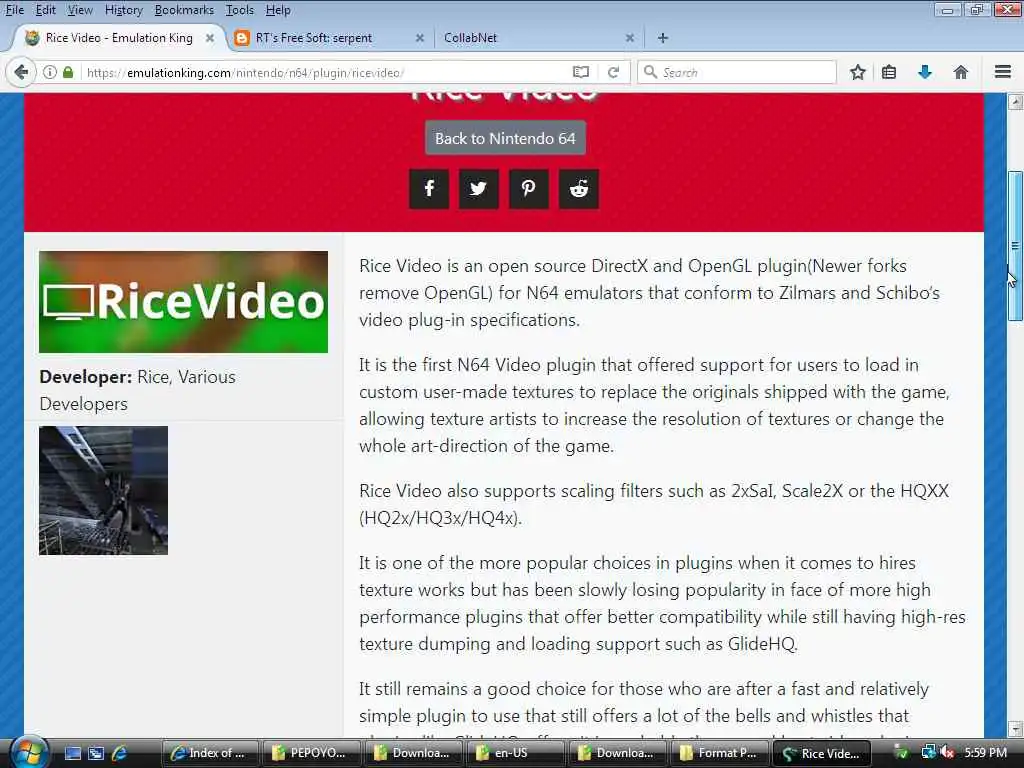The width and height of the screenshot is (1024, 768).
Task: Close the RT's Free Soft tab
Action: pyautogui.click(x=420, y=38)
